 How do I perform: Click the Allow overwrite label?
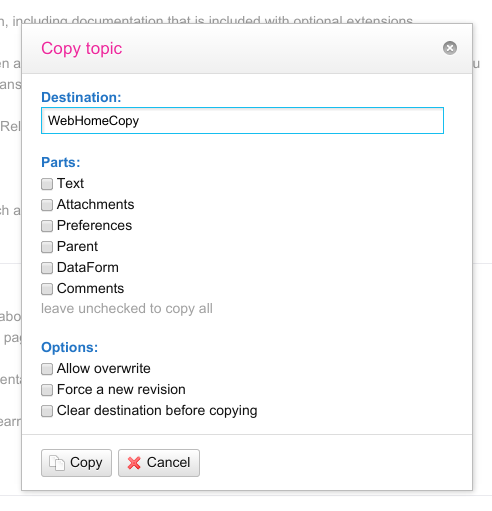tap(104, 368)
